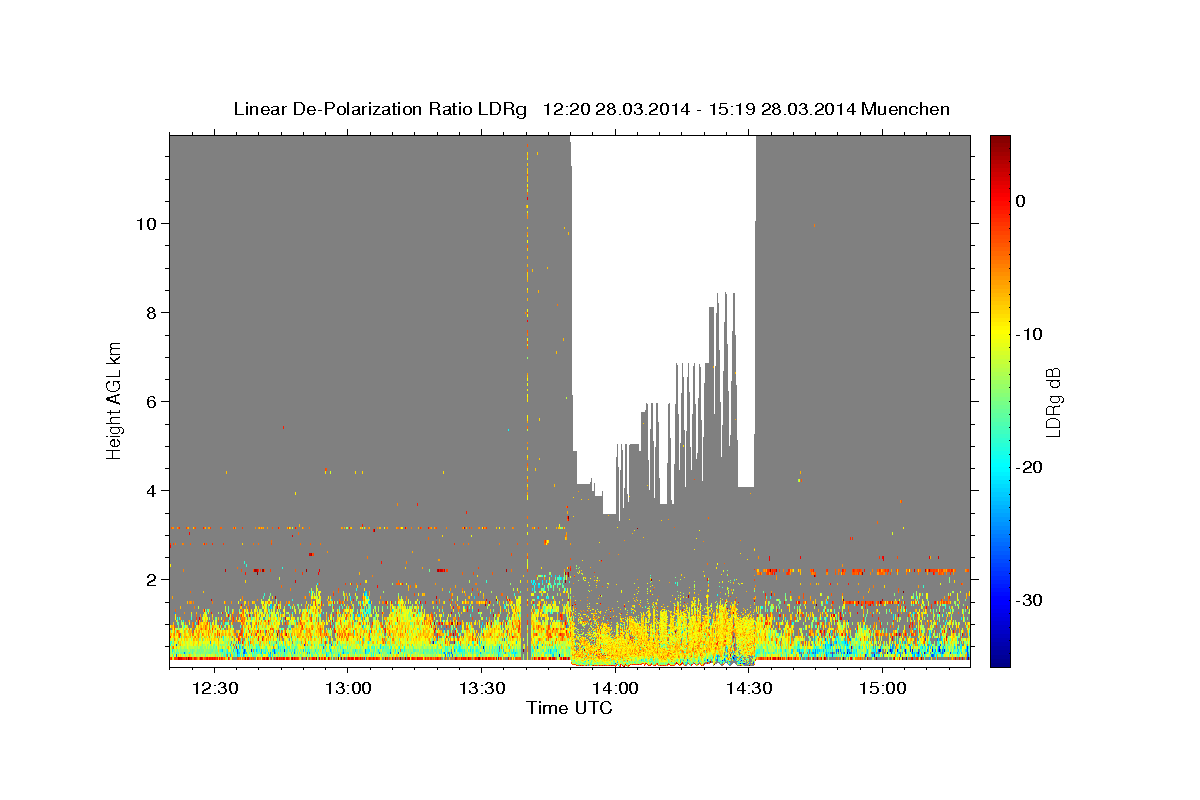Click the dark red top of colorbar
The height and width of the screenshot is (800, 1200).
point(1000,142)
